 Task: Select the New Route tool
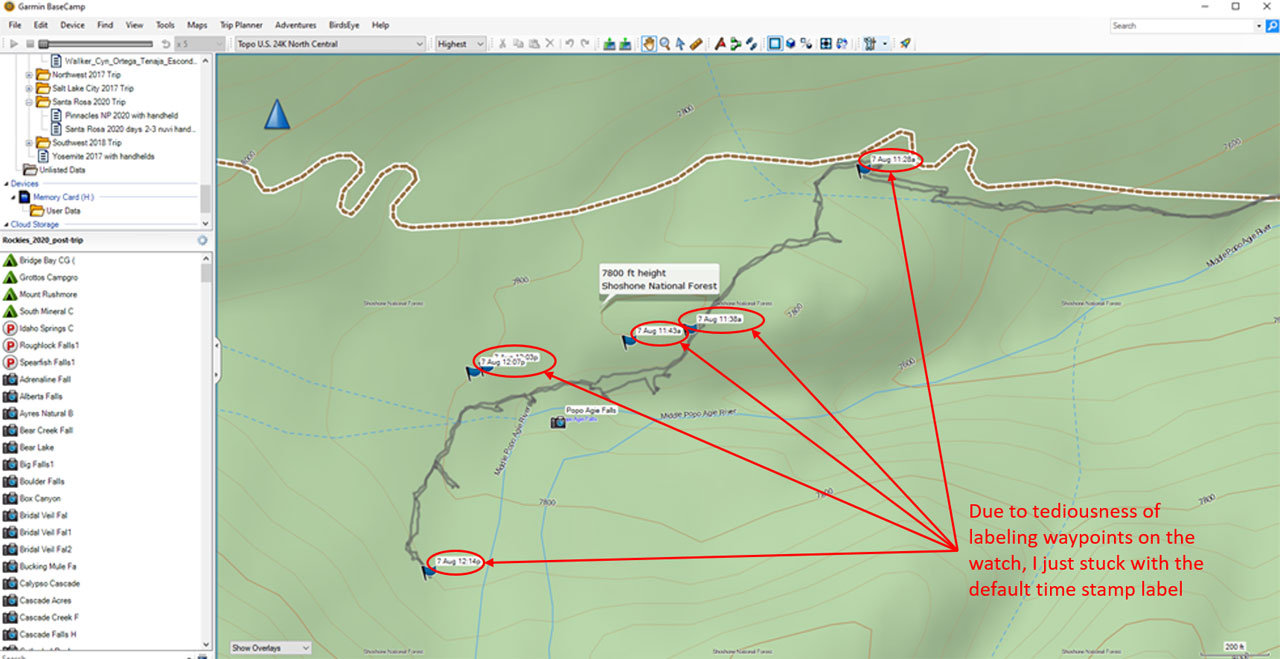pos(735,44)
